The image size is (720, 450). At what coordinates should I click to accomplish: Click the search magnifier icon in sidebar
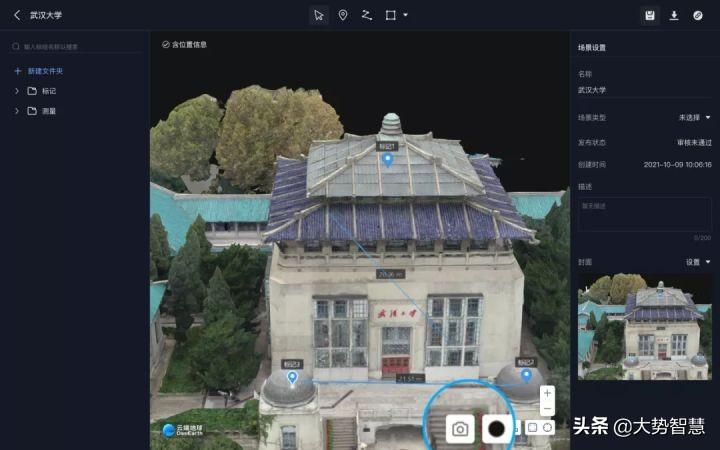[16, 46]
